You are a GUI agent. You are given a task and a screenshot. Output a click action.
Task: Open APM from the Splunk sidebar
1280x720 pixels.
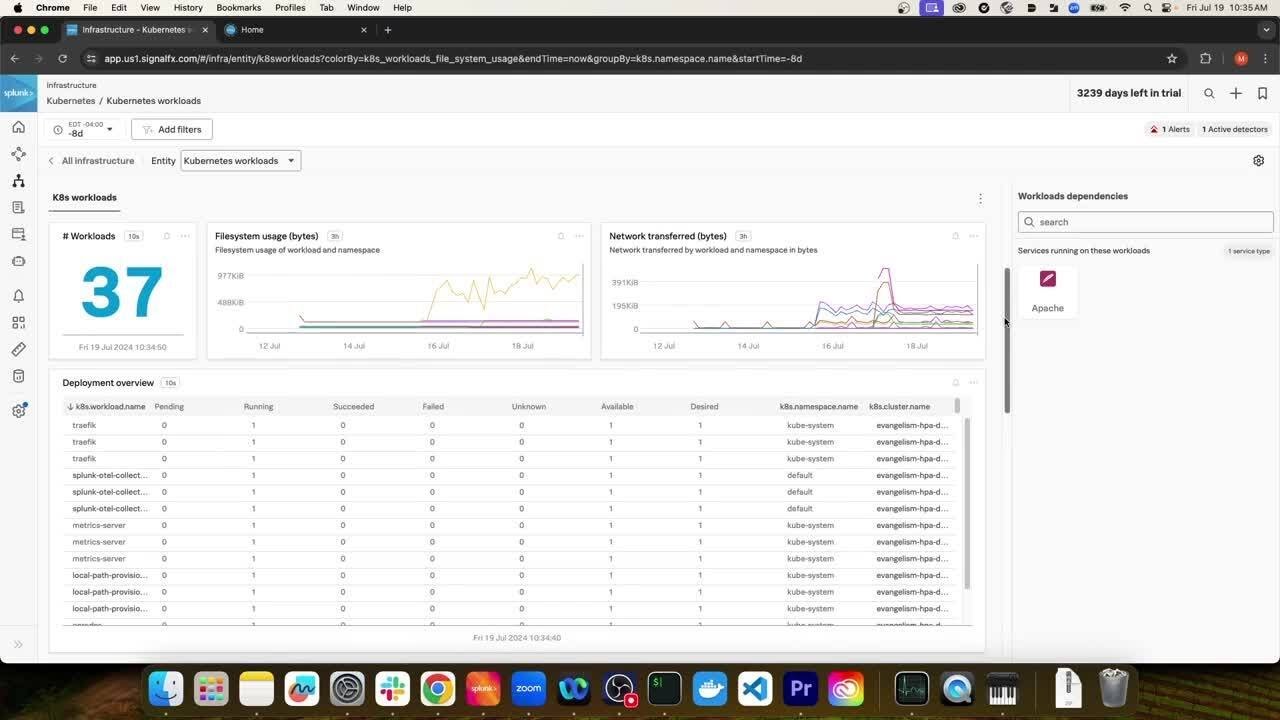[18, 154]
